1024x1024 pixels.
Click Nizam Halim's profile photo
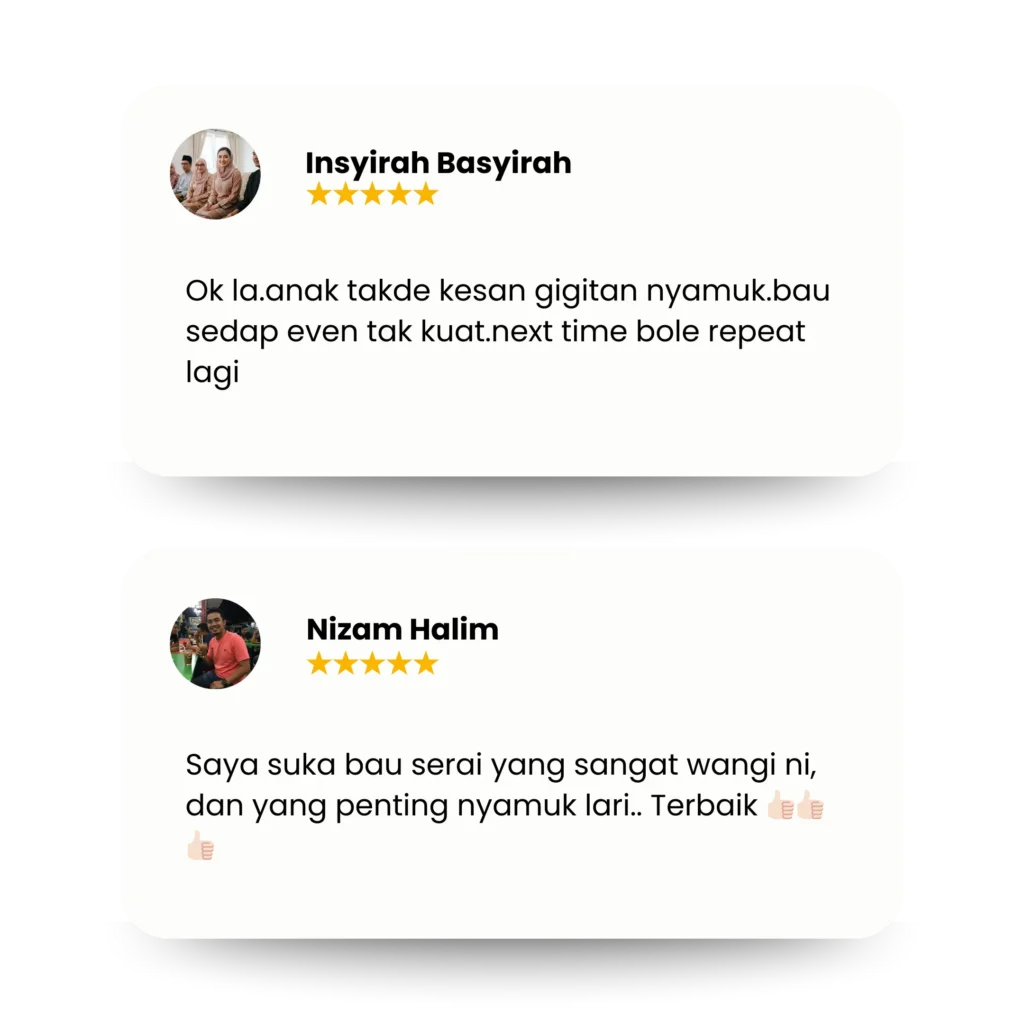point(215,643)
